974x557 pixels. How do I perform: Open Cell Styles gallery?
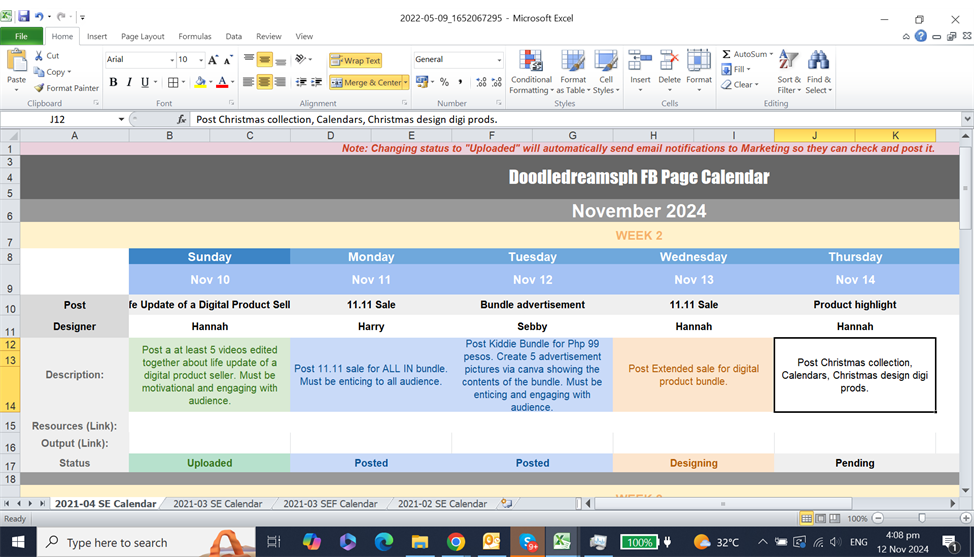(x=606, y=72)
